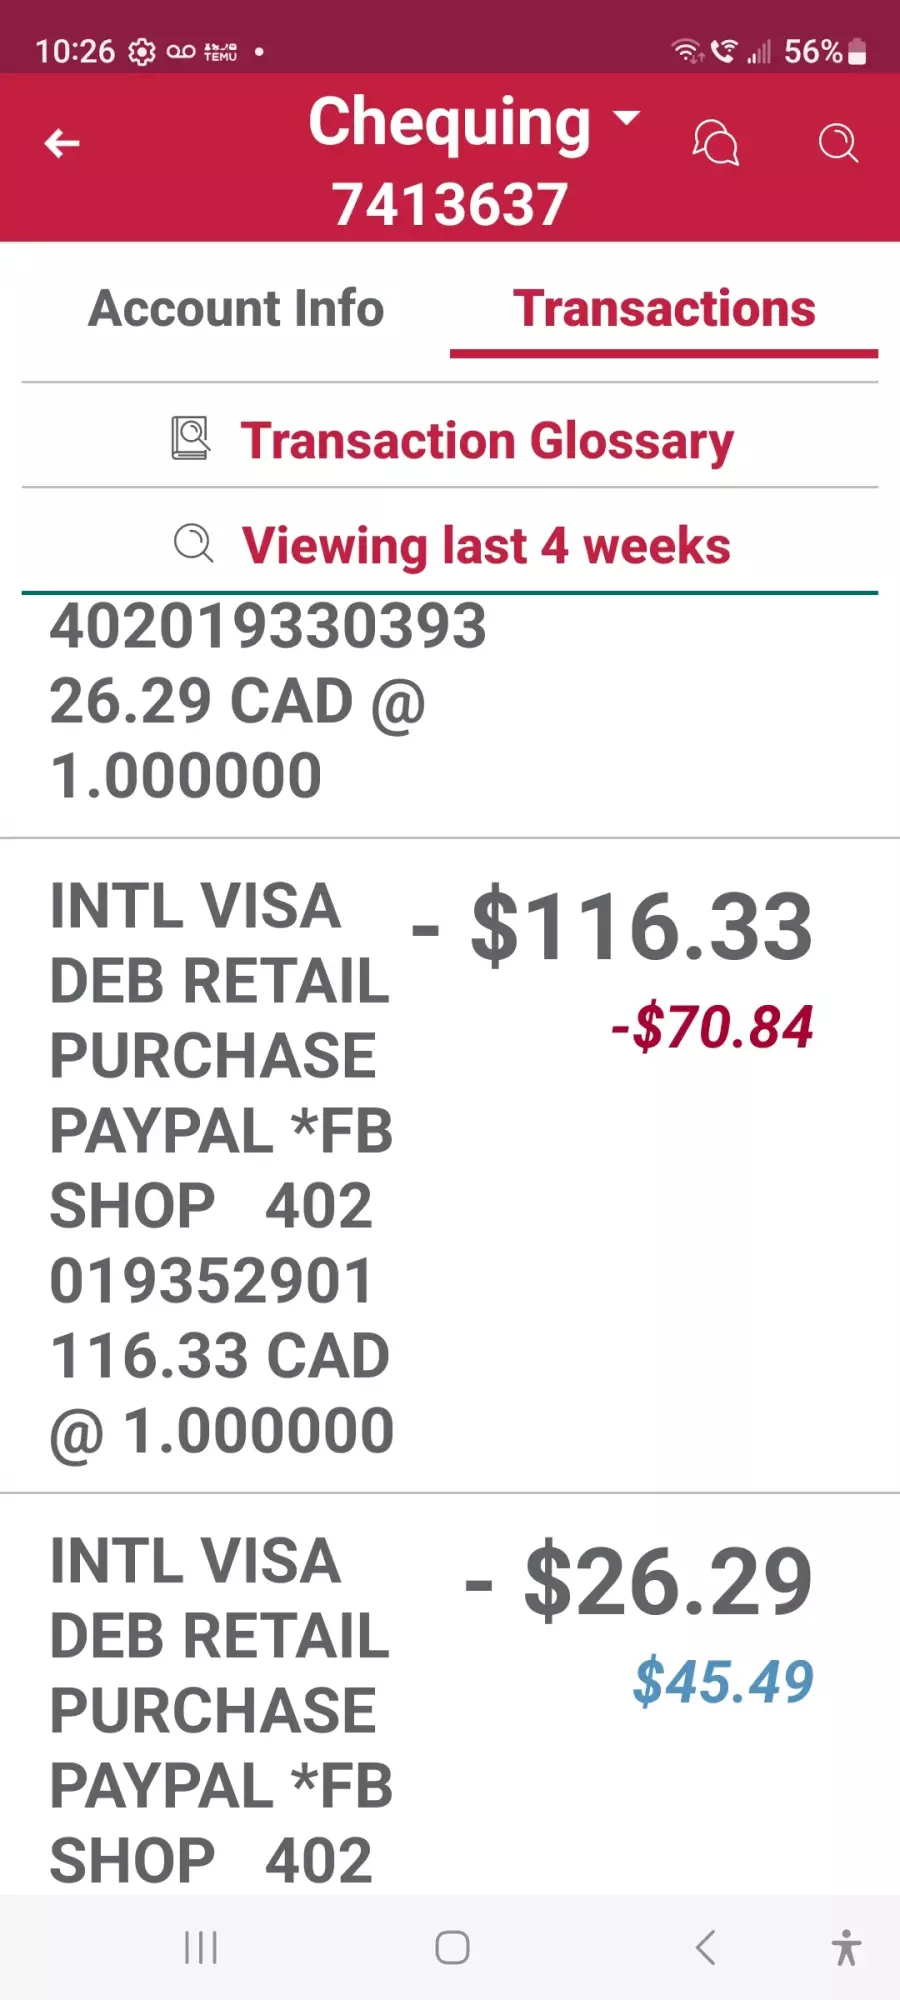Tap the Android home button
The height and width of the screenshot is (2000, 900).
point(452,1947)
